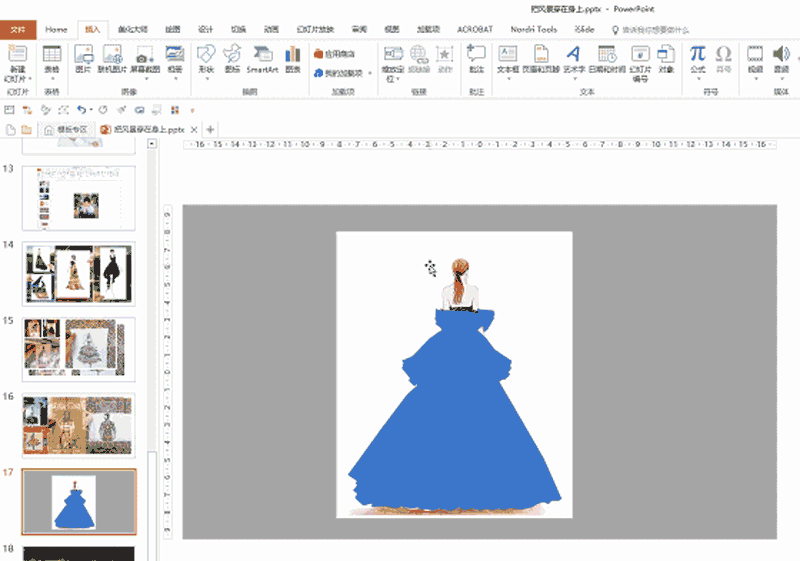Expand the Screenshot dropdown arrow
The image size is (800, 561).
coord(146,79)
